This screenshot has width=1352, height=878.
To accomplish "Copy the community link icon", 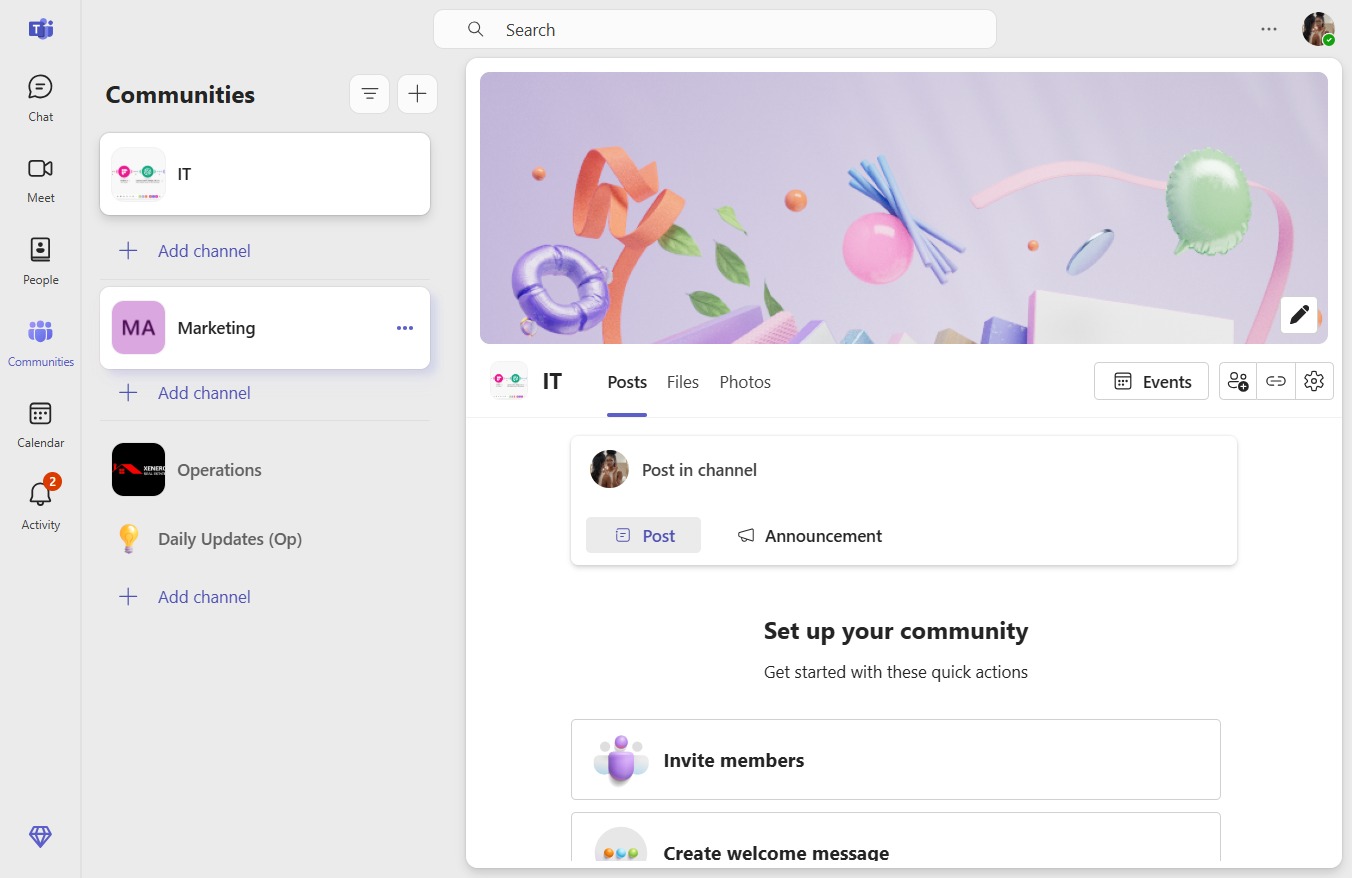I will pos(1276,381).
